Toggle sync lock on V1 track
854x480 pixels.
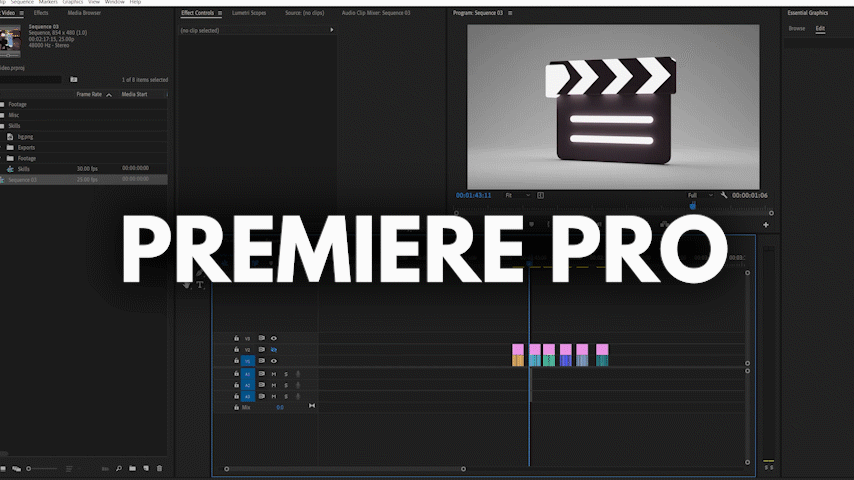261,361
